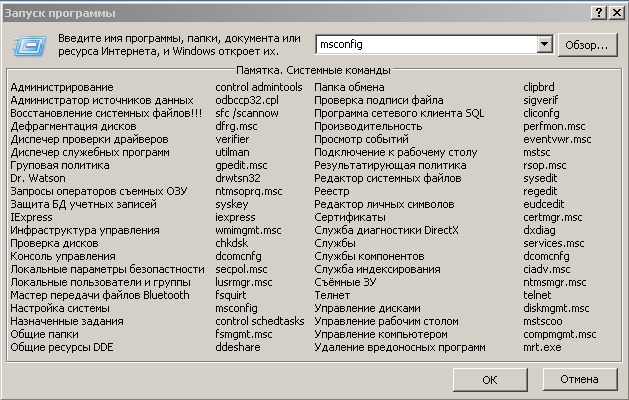Click the msconfig command input field

(425, 45)
